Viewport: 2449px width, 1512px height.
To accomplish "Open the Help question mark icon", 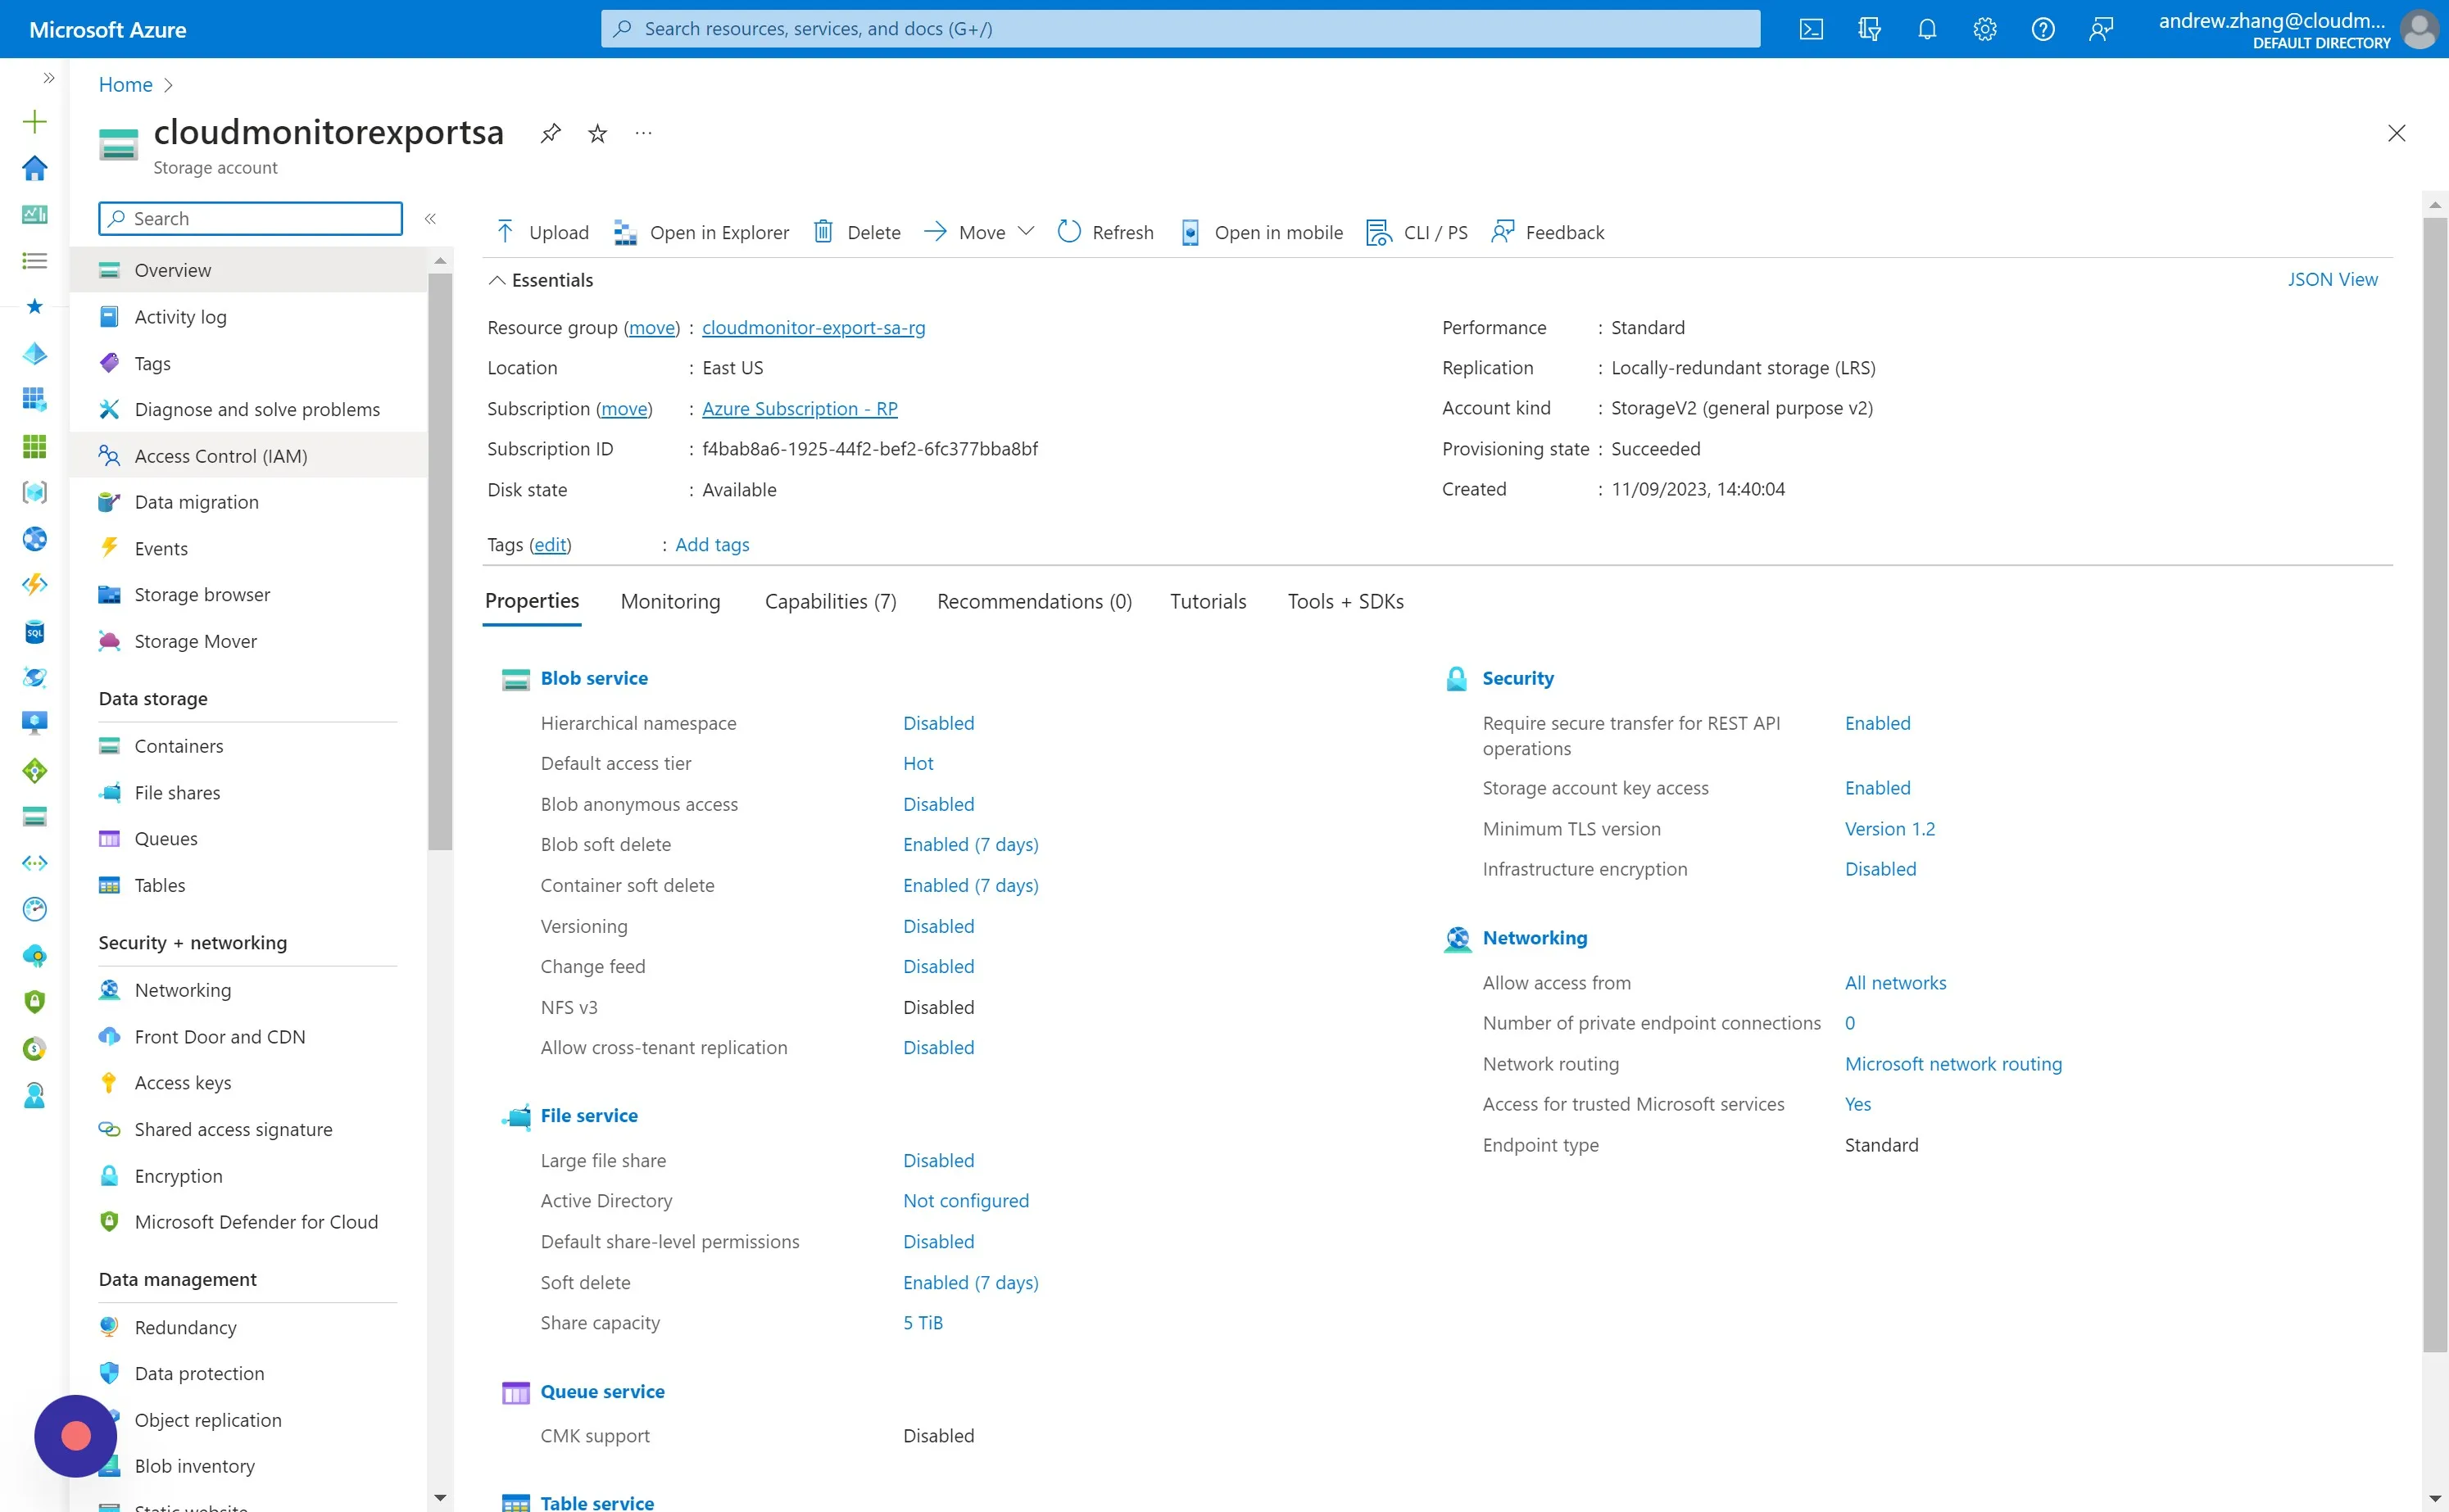I will [2043, 29].
